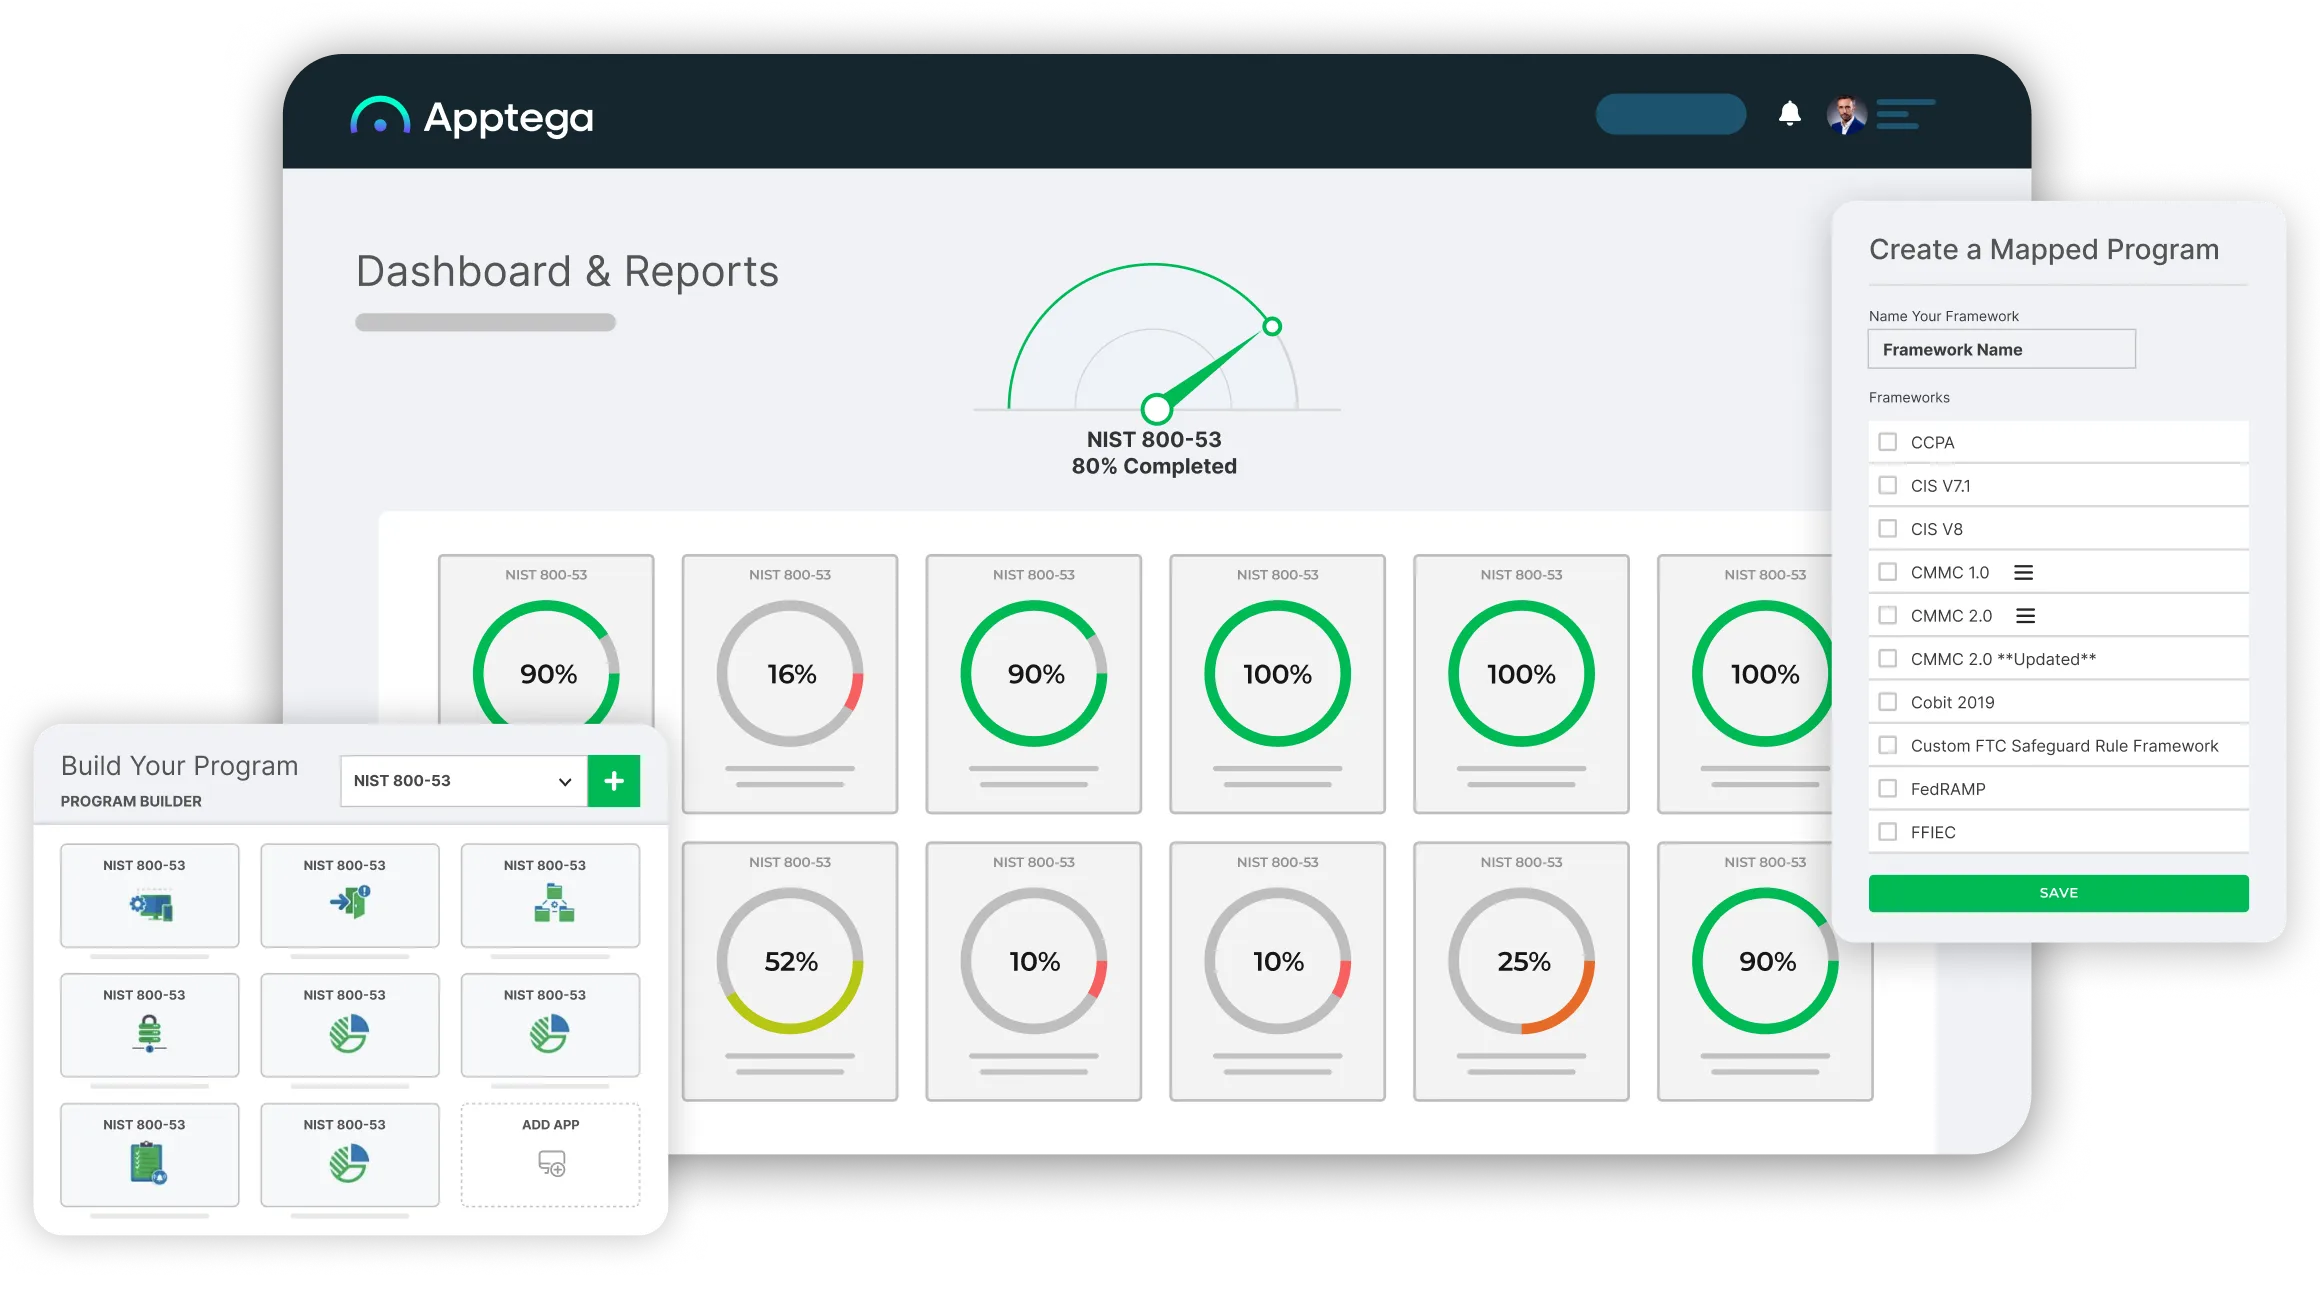The image size is (2320, 1300).
Task: Open the user profile avatar
Action: click(1846, 115)
